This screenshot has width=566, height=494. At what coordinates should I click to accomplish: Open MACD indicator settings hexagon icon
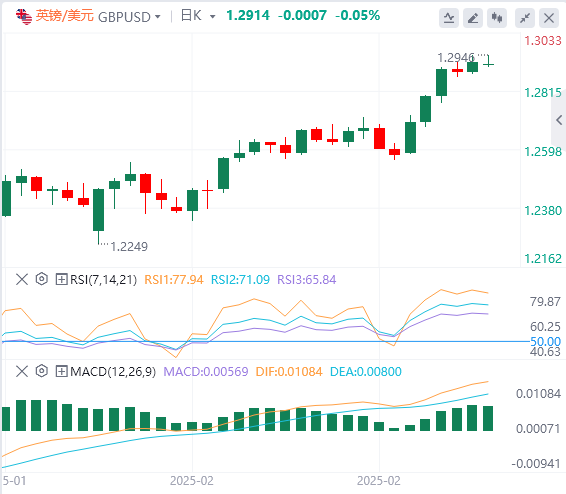pyautogui.click(x=42, y=371)
